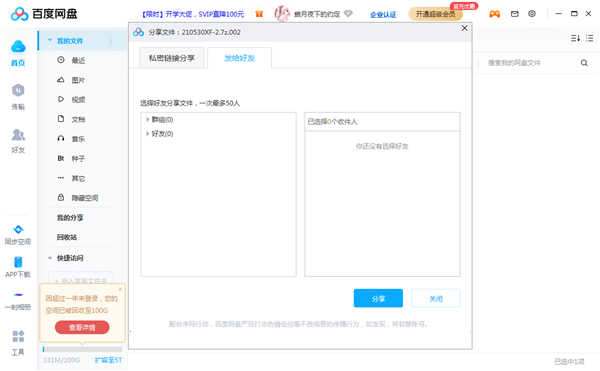Expand the 好友(0) friends list

pos(148,133)
